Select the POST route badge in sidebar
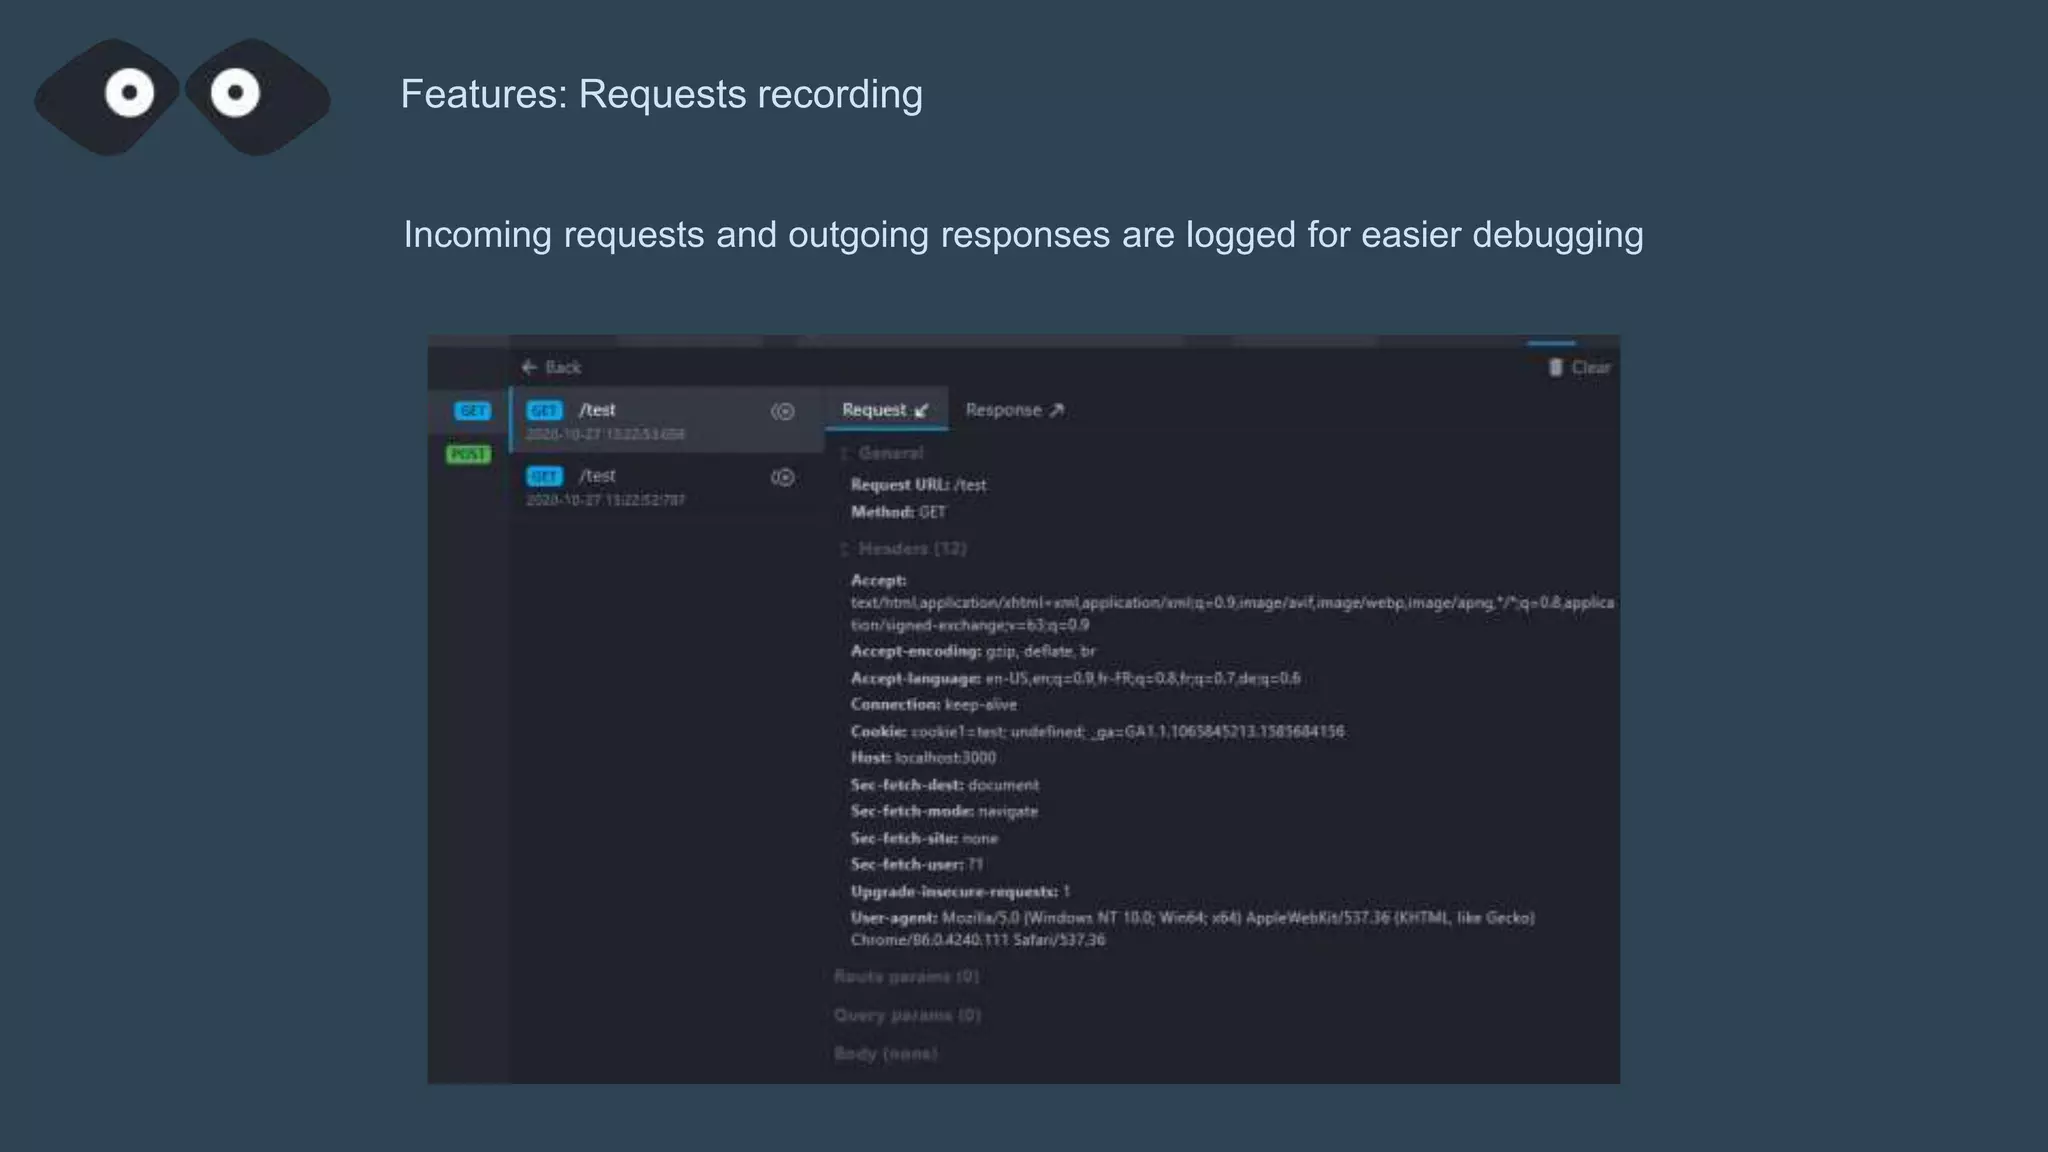 pos(468,454)
